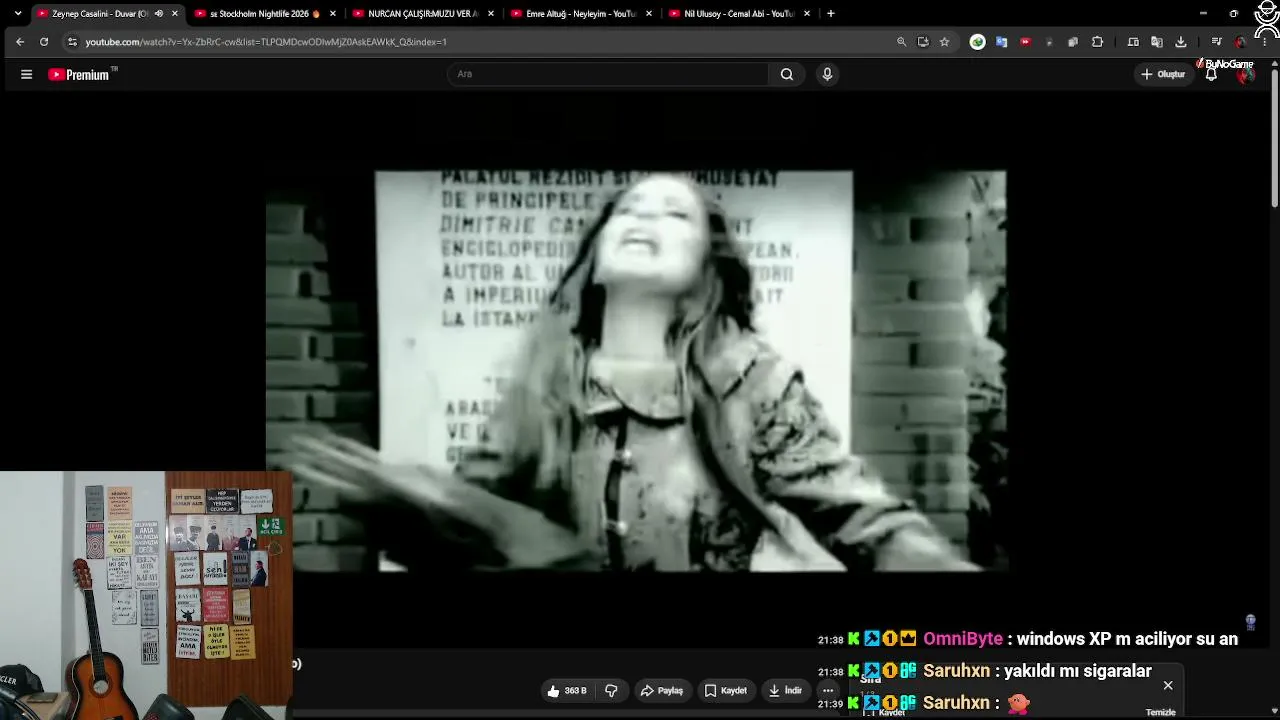Open a new browser tab
This screenshot has width=1280, height=720.
831,14
